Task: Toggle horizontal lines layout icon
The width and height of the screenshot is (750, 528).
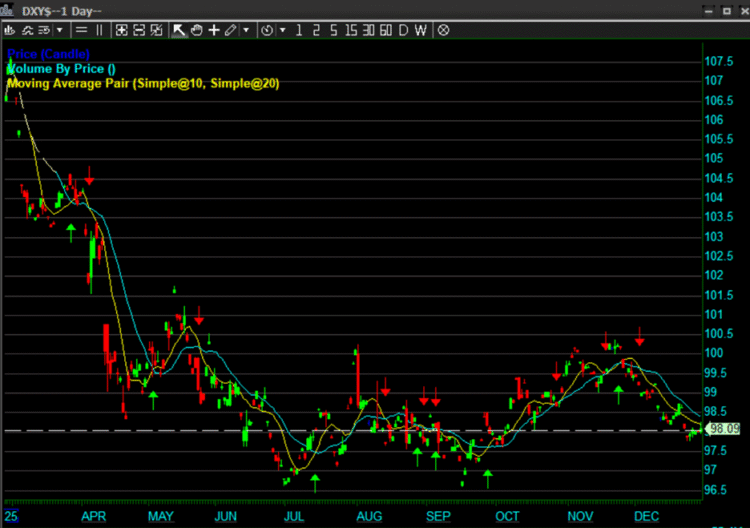Action: [78, 30]
